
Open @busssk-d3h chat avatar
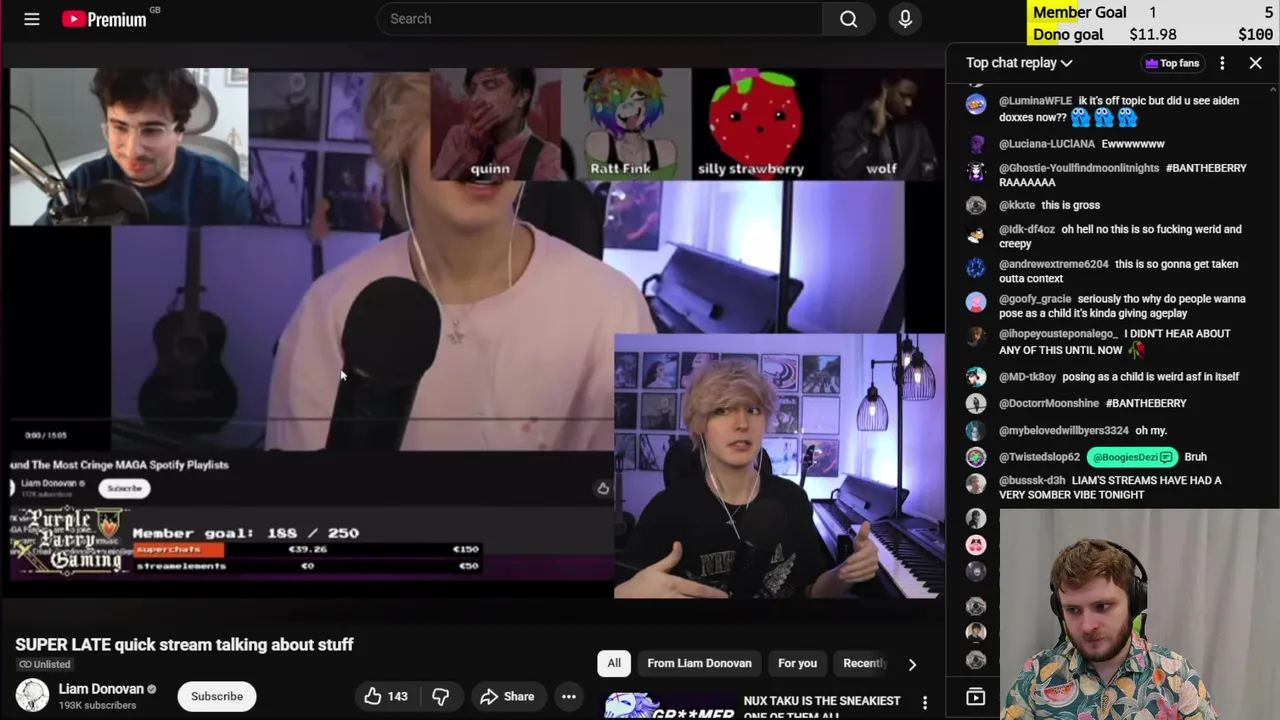[x=976, y=482]
